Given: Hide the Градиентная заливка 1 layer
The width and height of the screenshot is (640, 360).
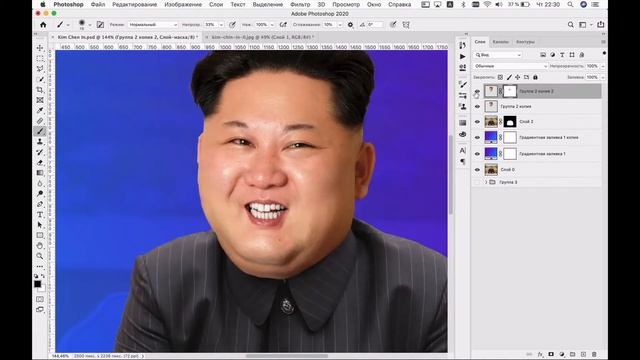Looking at the screenshot, I should pyautogui.click(x=477, y=154).
